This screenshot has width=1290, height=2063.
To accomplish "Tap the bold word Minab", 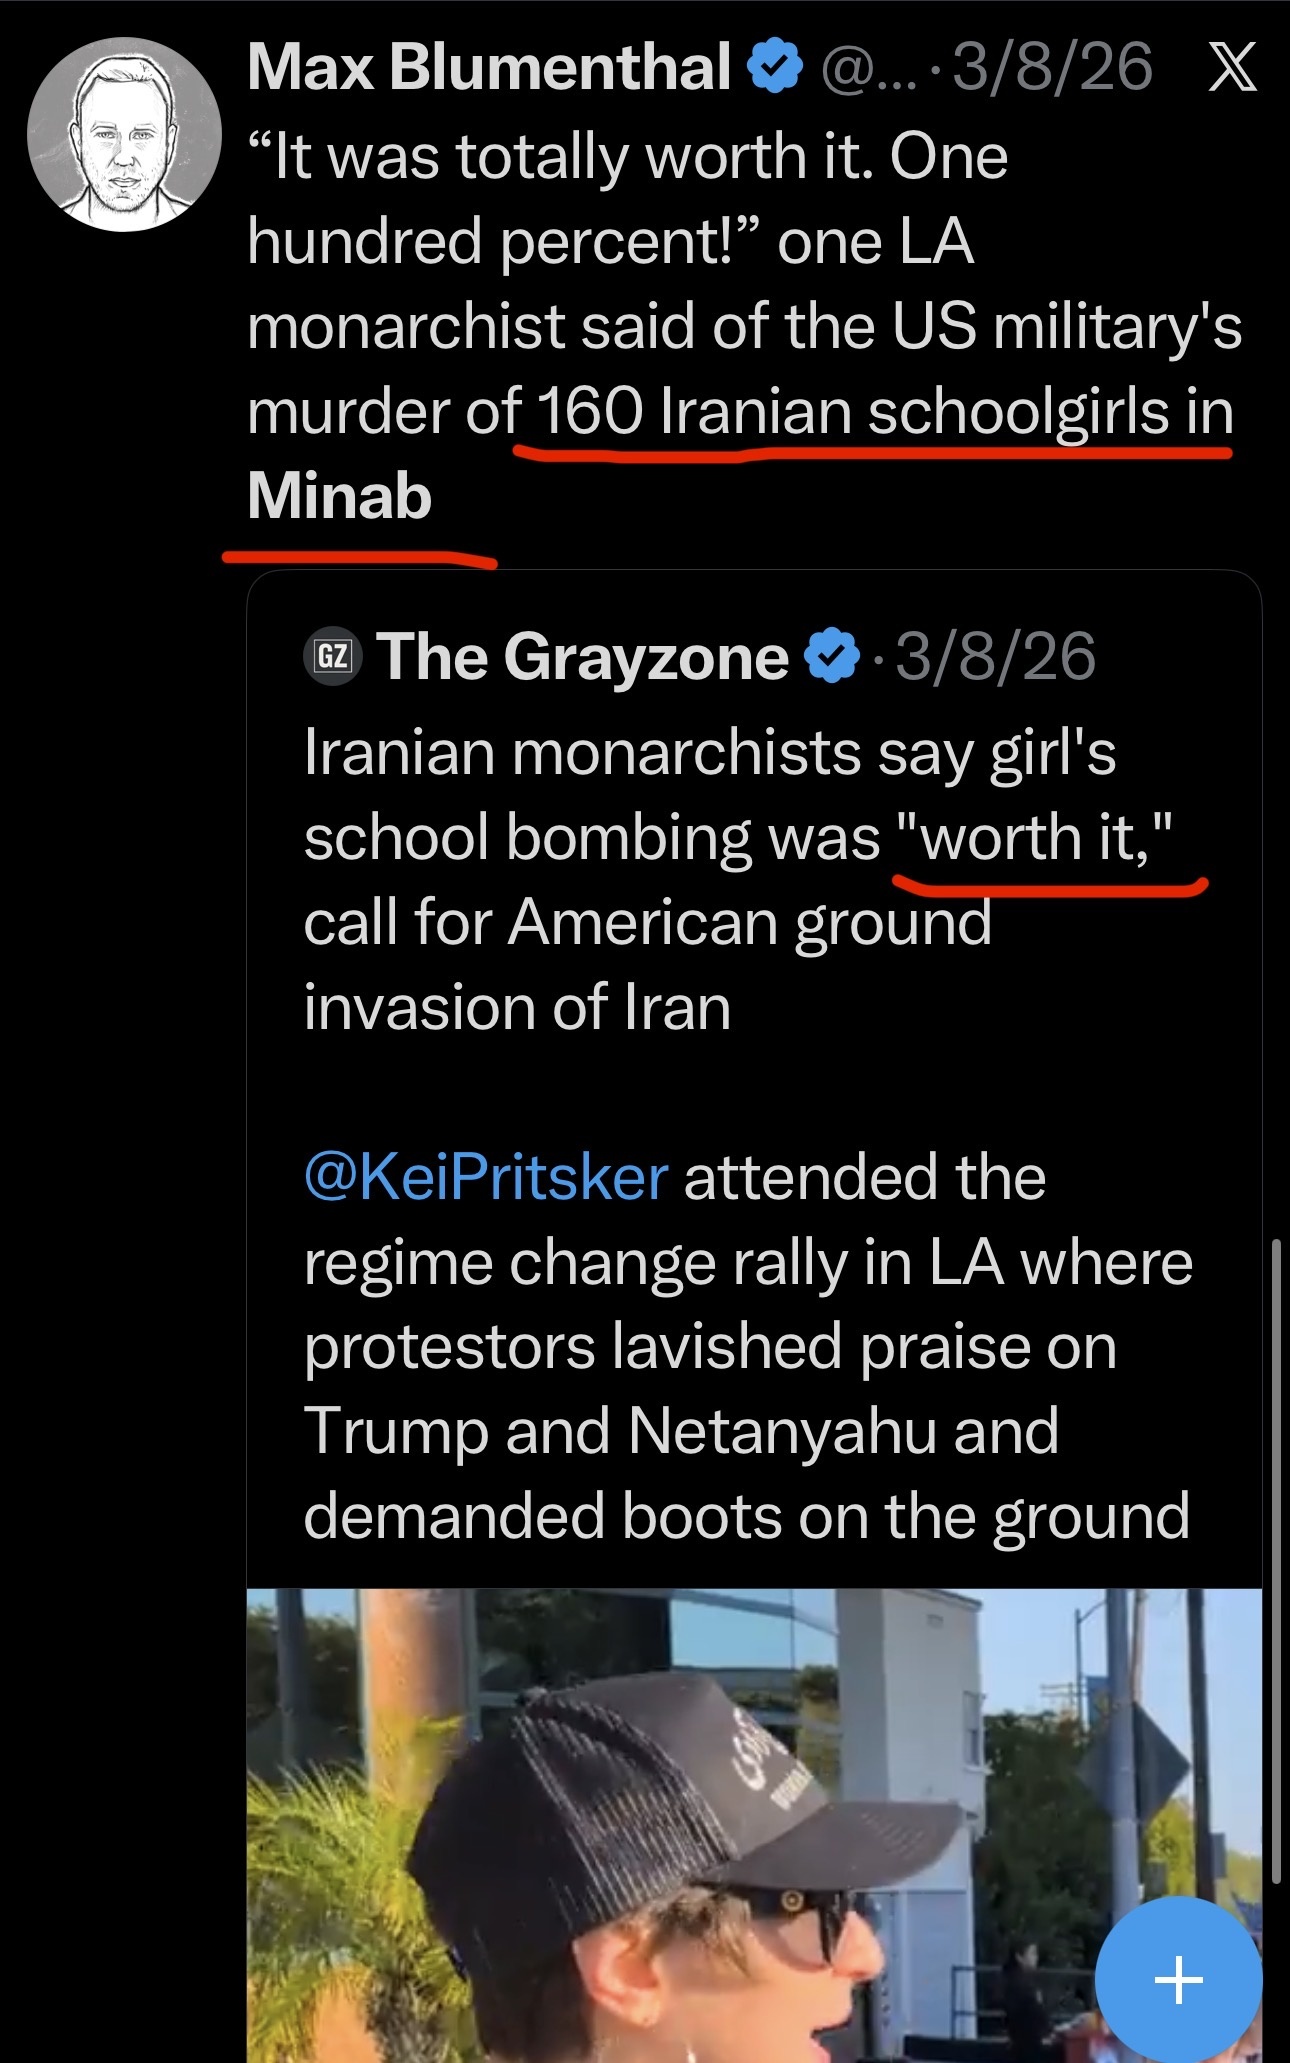I will click(x=339, y=496).
